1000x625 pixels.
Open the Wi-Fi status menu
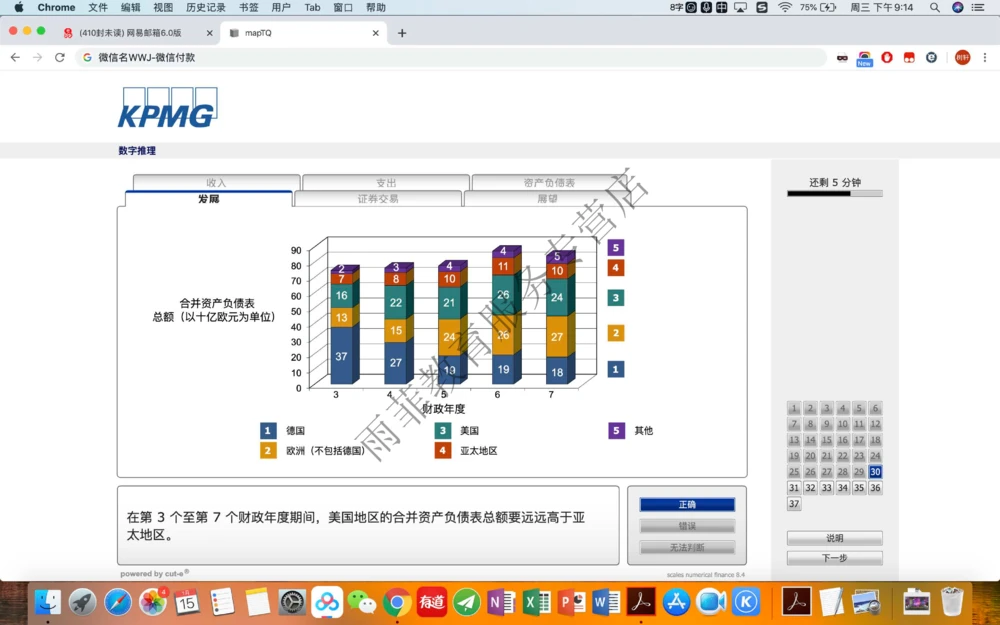pyautogui.click(x=785, y=7)
